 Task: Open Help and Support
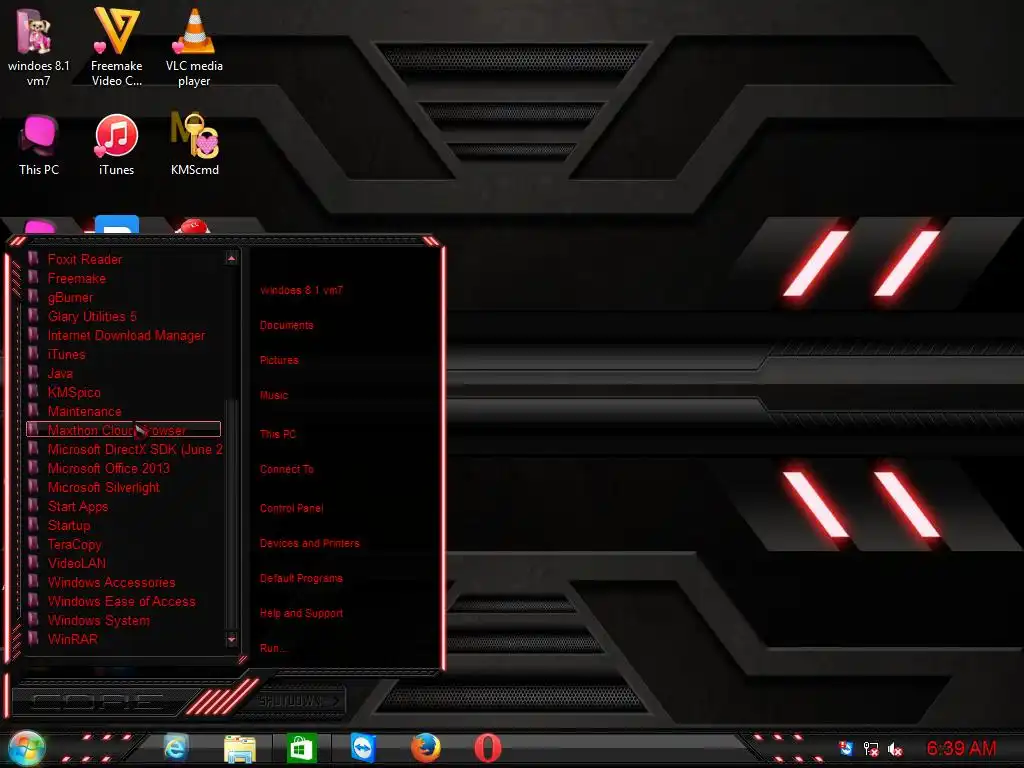[301, 613]
